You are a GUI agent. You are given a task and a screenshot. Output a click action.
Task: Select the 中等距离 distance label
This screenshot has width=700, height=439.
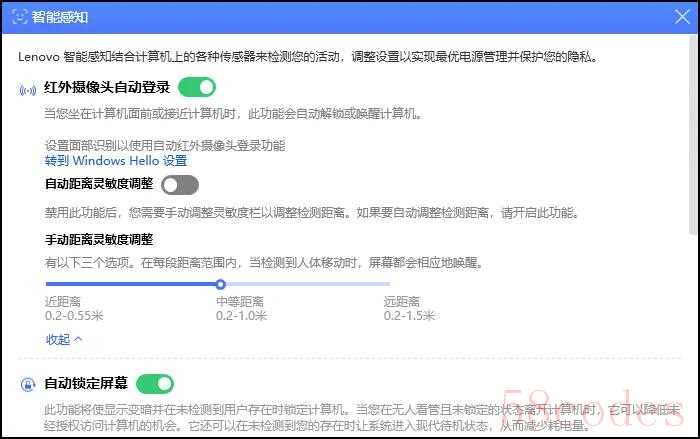(240, 302)
